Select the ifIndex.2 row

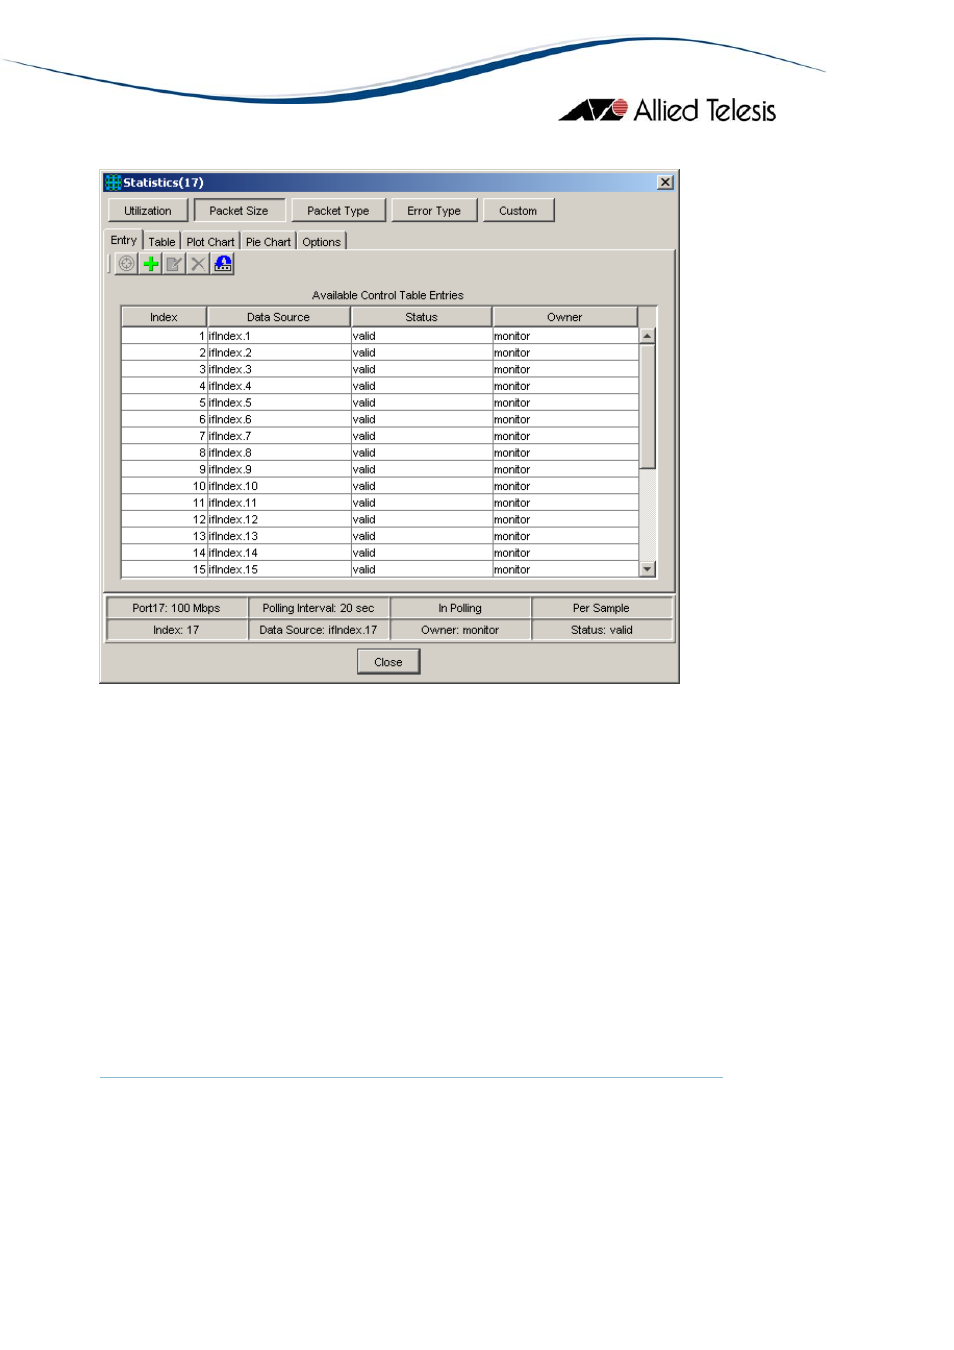[380, 353]
